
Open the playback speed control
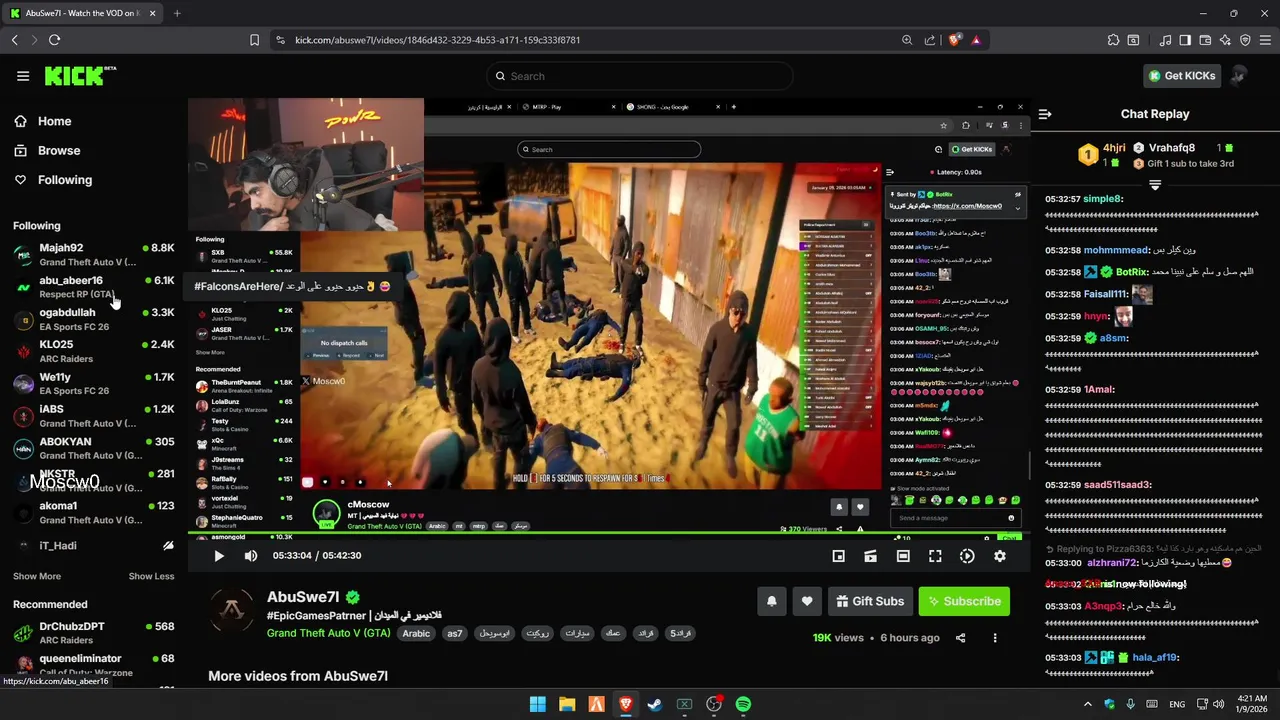(967, 556)
